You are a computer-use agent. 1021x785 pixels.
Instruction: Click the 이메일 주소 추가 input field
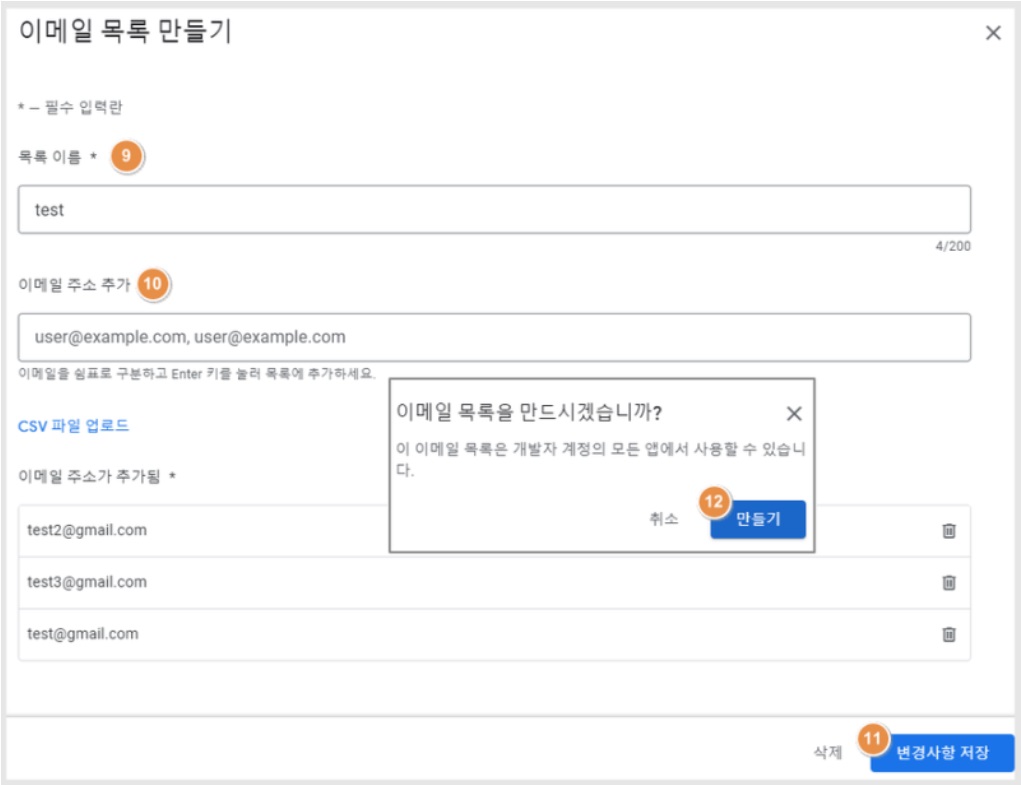pos(494,337)
